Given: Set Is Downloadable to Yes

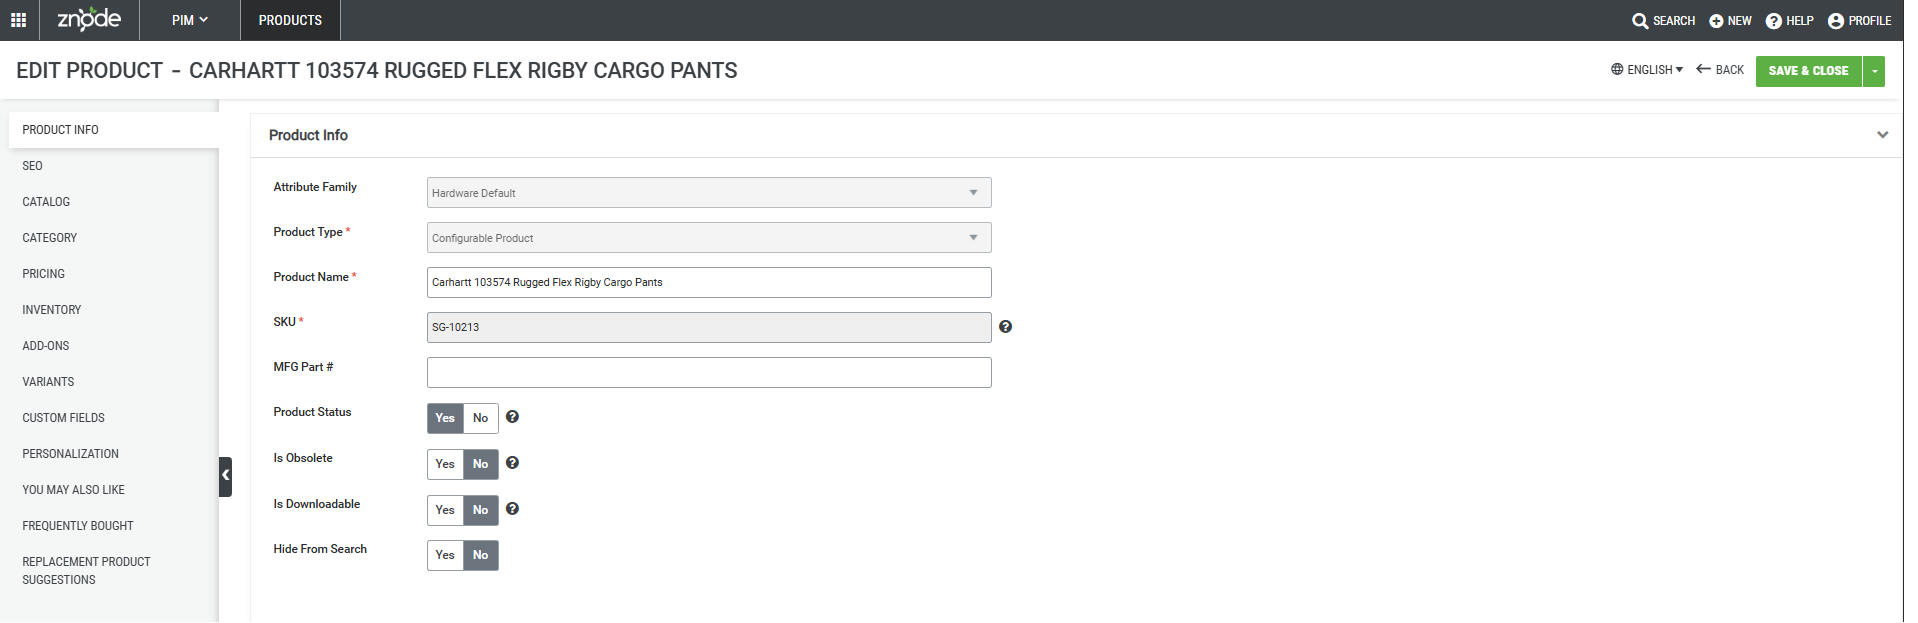Looking at the screenshot, I should (x=445, y=510).
